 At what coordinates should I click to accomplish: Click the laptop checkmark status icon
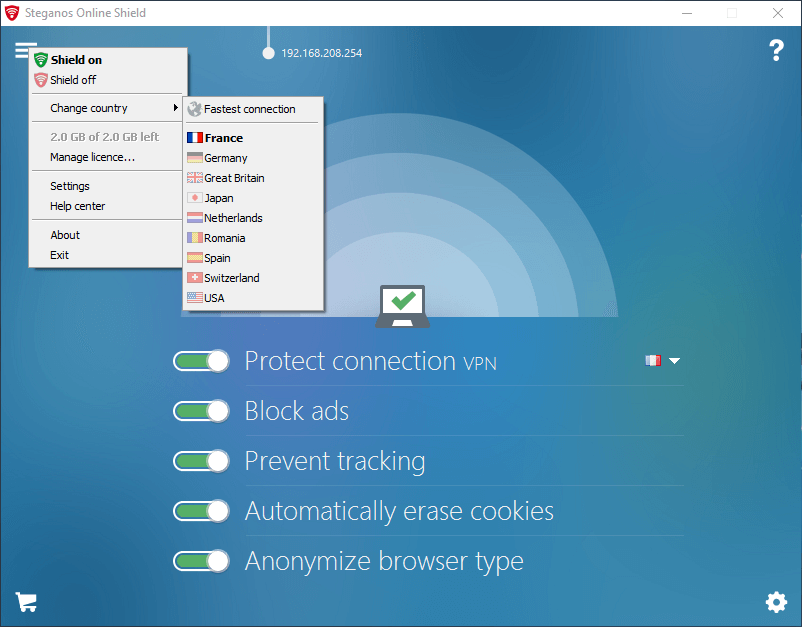point(403,306)
